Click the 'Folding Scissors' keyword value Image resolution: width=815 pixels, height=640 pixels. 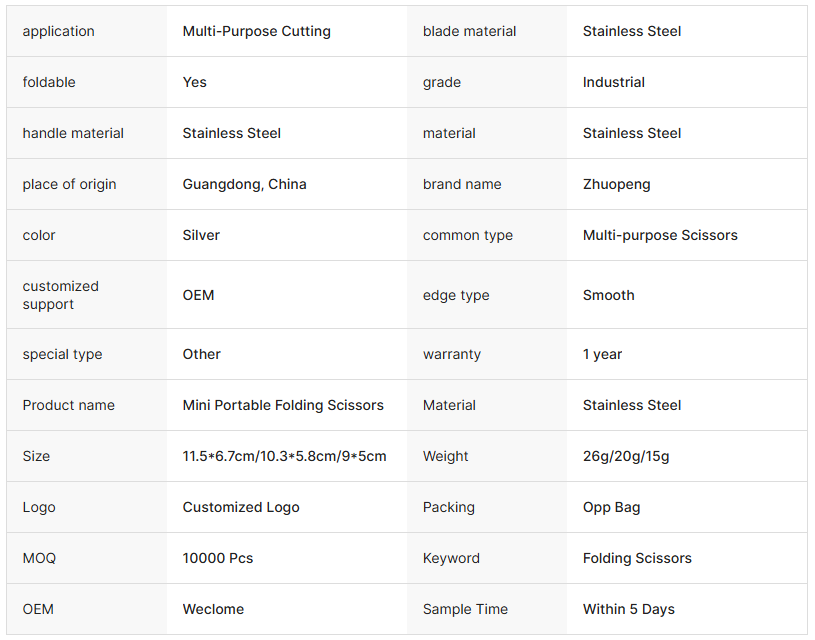pyautogui.click(x=637, y=558)
